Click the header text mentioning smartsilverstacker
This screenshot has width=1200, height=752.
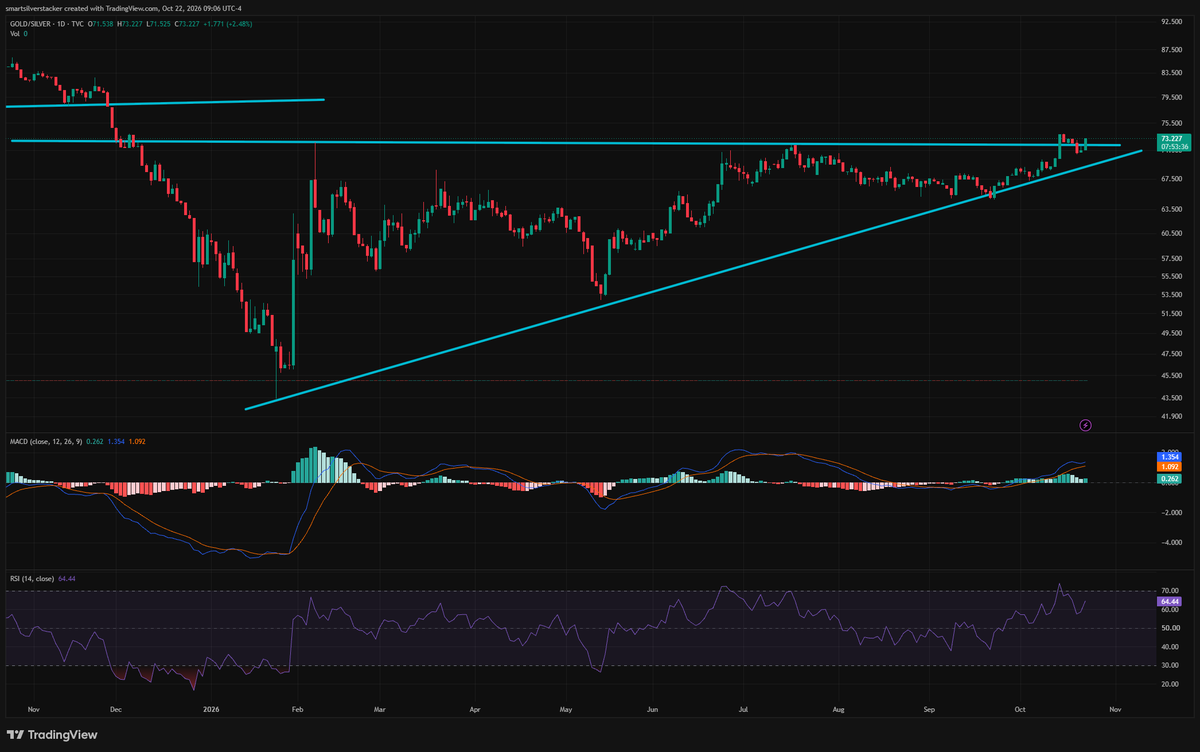point(125,8)
